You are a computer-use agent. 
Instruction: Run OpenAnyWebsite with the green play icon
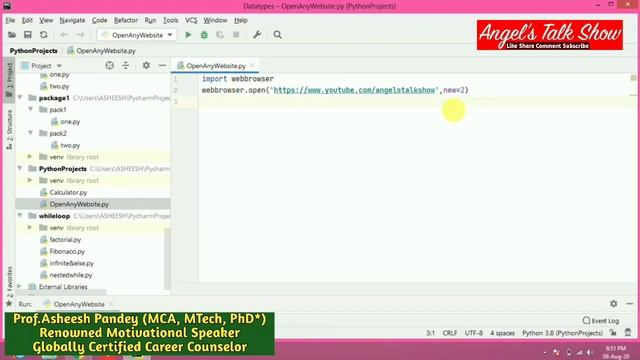[x=188, y=35]
